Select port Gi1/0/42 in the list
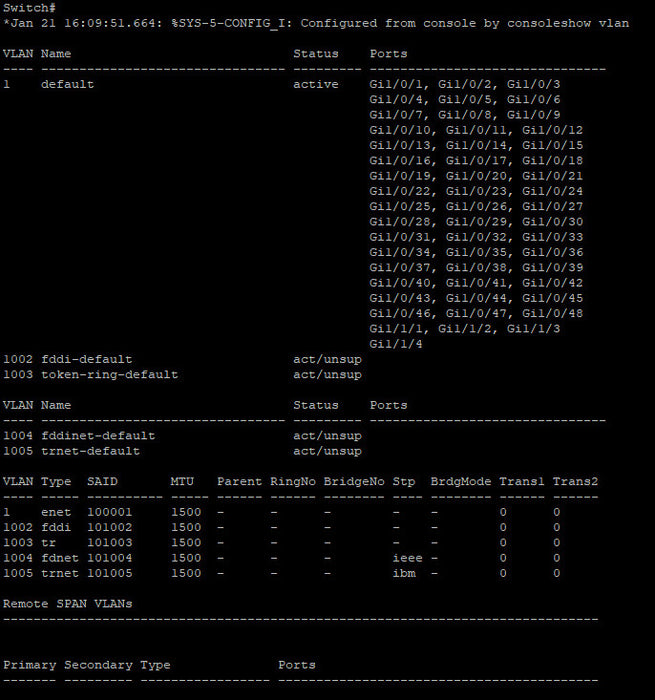This screenshot has width=655, height=700. click(x=553, y=283)
